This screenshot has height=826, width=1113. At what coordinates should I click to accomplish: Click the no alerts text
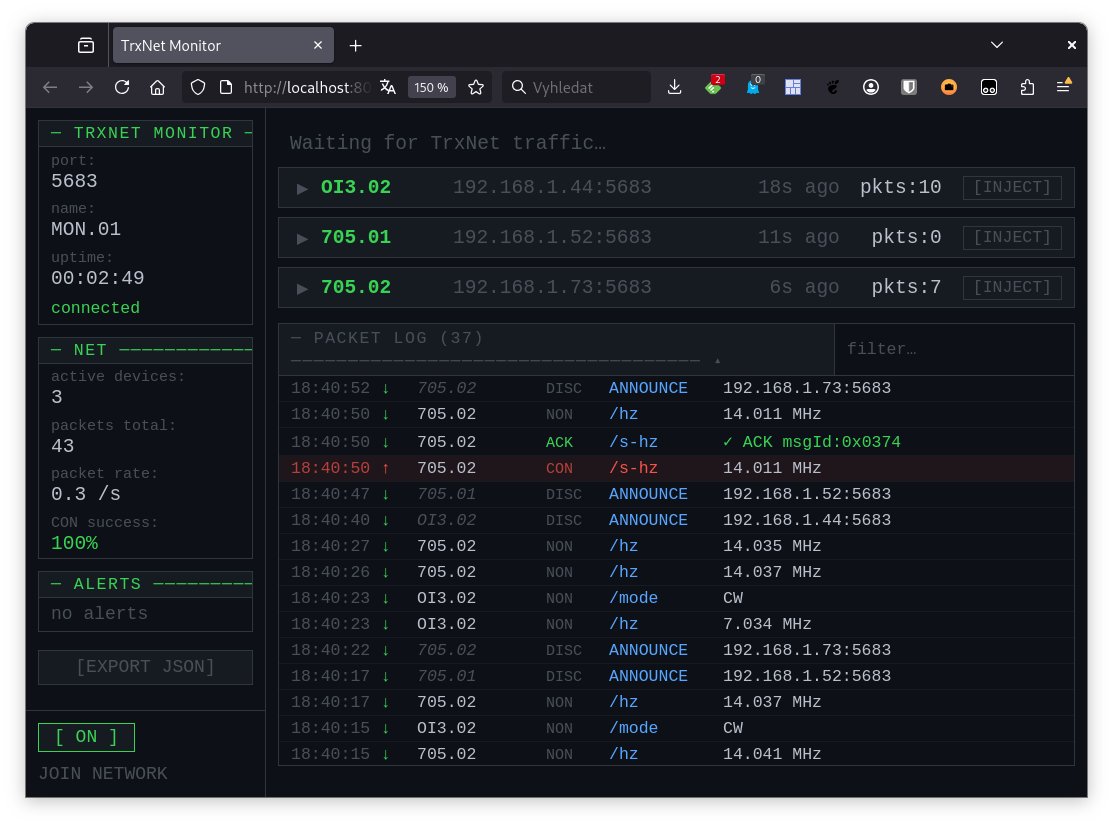tap(99, 614)
